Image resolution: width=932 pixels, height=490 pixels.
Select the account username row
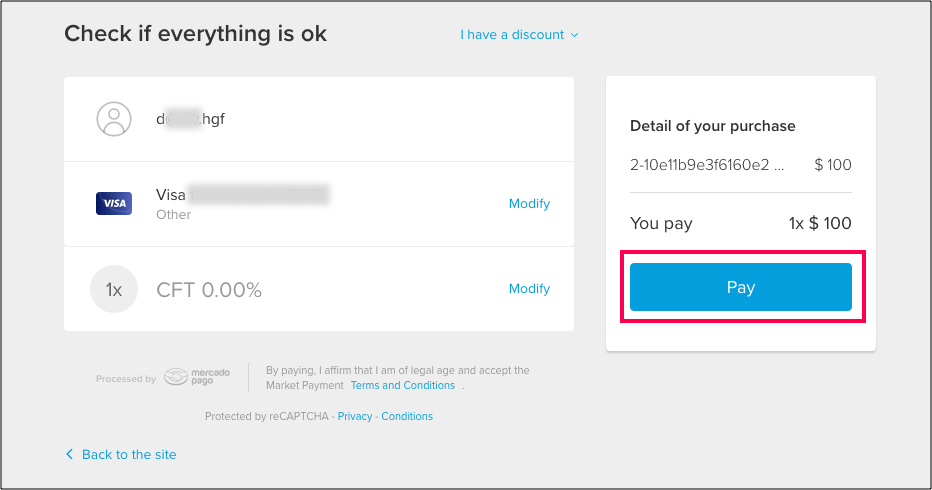click(x=319, y=119)
